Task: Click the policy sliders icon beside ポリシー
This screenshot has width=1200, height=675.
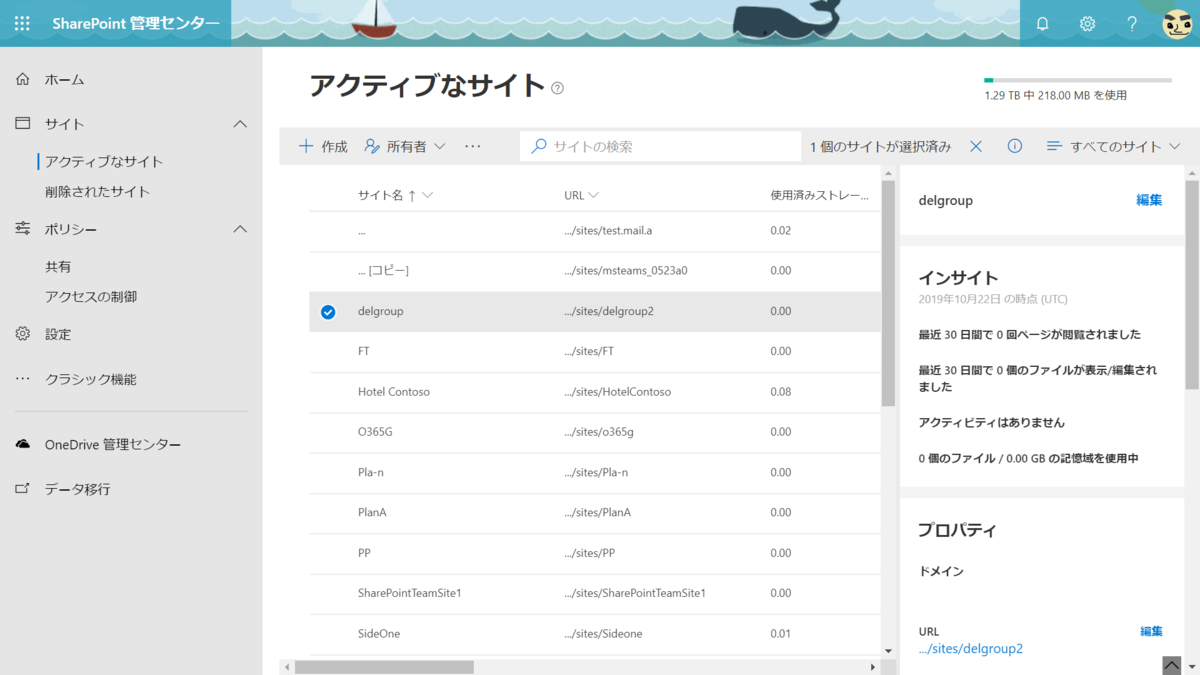Action: click(x=23, y=229)
